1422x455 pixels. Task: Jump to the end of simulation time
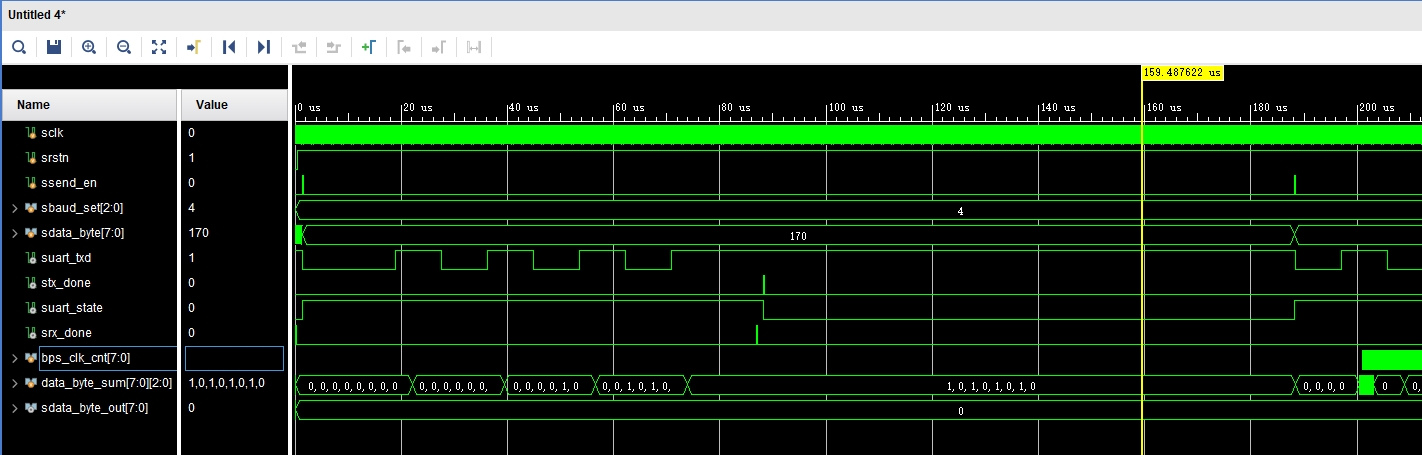pos(264,47)
